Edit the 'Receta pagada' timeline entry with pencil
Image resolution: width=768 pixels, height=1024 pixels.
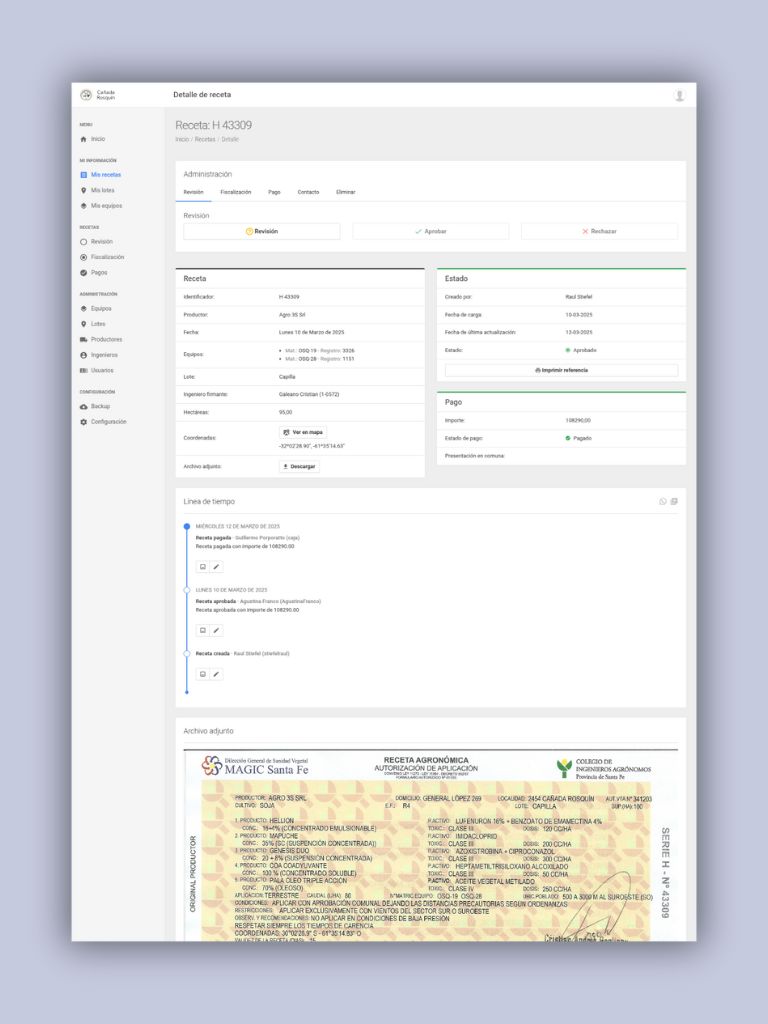click(216, 566)
